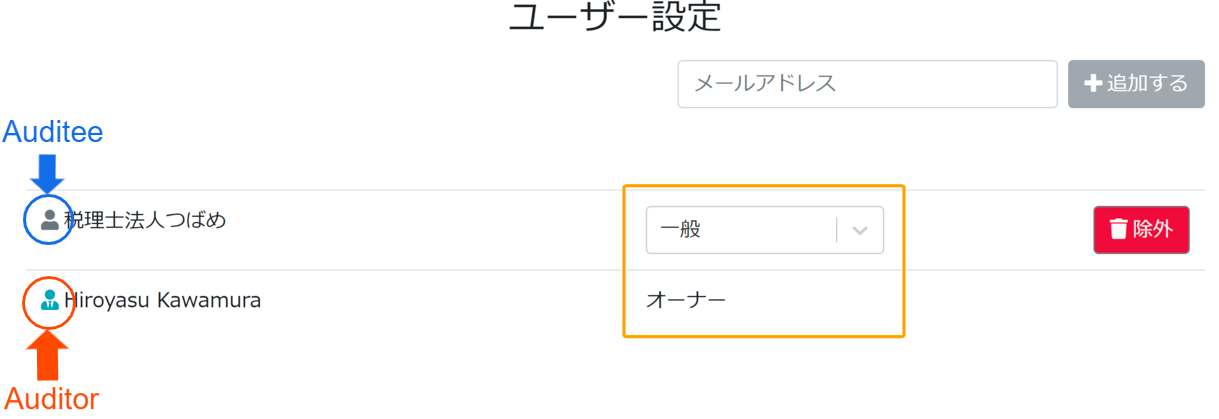The image size is (1219, 419).
Task: Click the gray user icon beside 税理士法人つばめ
Action: (x=49, y=220)
